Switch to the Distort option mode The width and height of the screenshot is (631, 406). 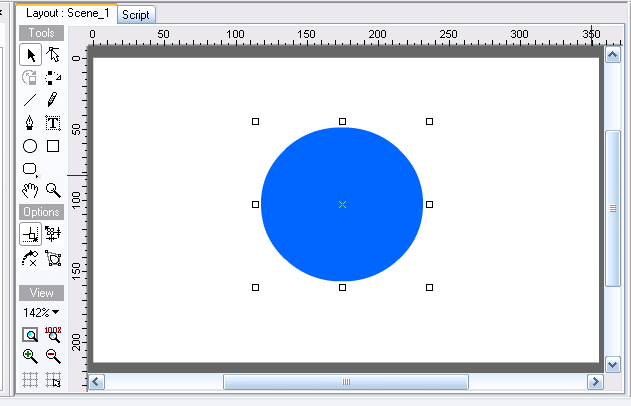[x=53, y=258]
